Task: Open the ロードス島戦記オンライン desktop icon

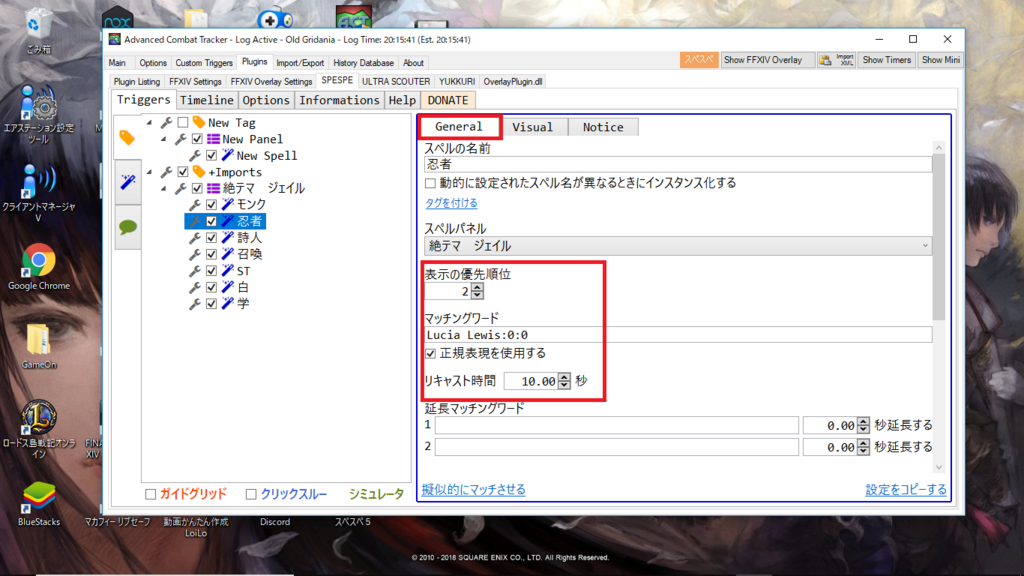Action: (x=39, y=428)
